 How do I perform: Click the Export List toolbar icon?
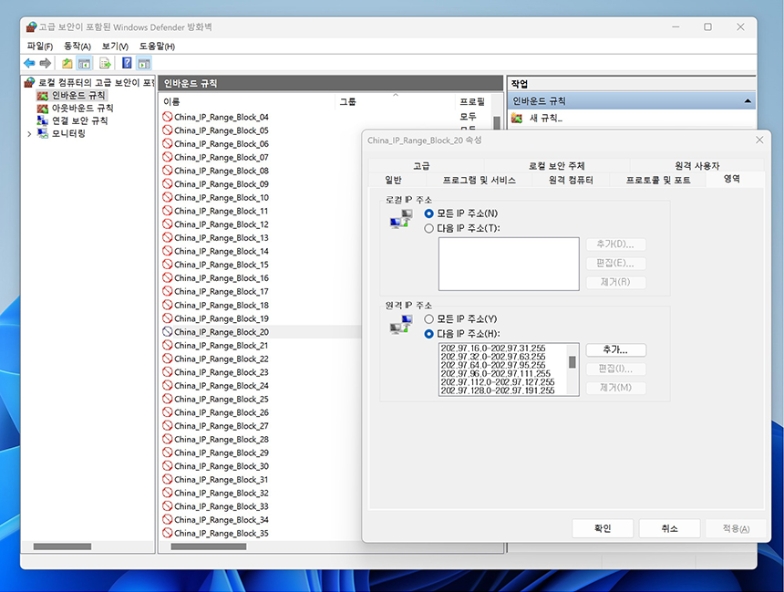(105, 63)
